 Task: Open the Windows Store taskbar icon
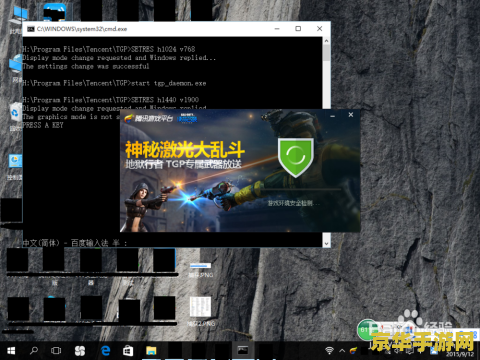128,351
